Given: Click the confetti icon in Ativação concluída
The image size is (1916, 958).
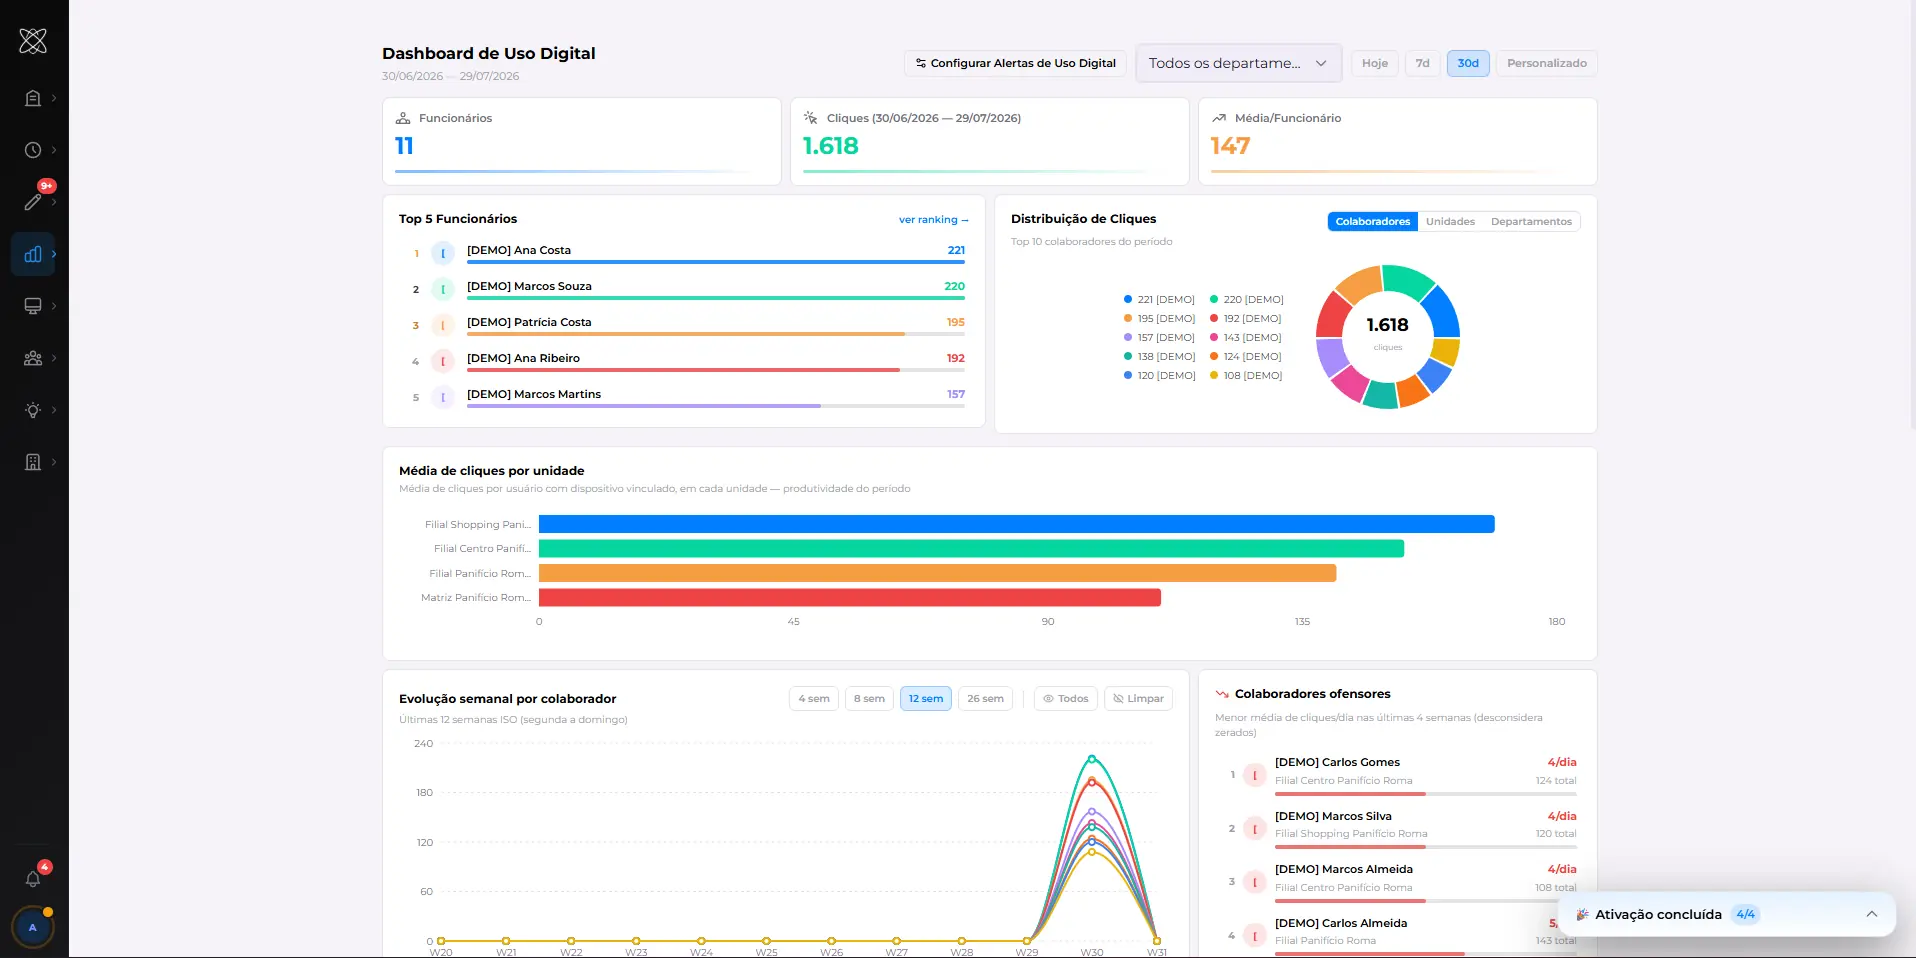Looking at the screenshot, I should [1582, 915].
